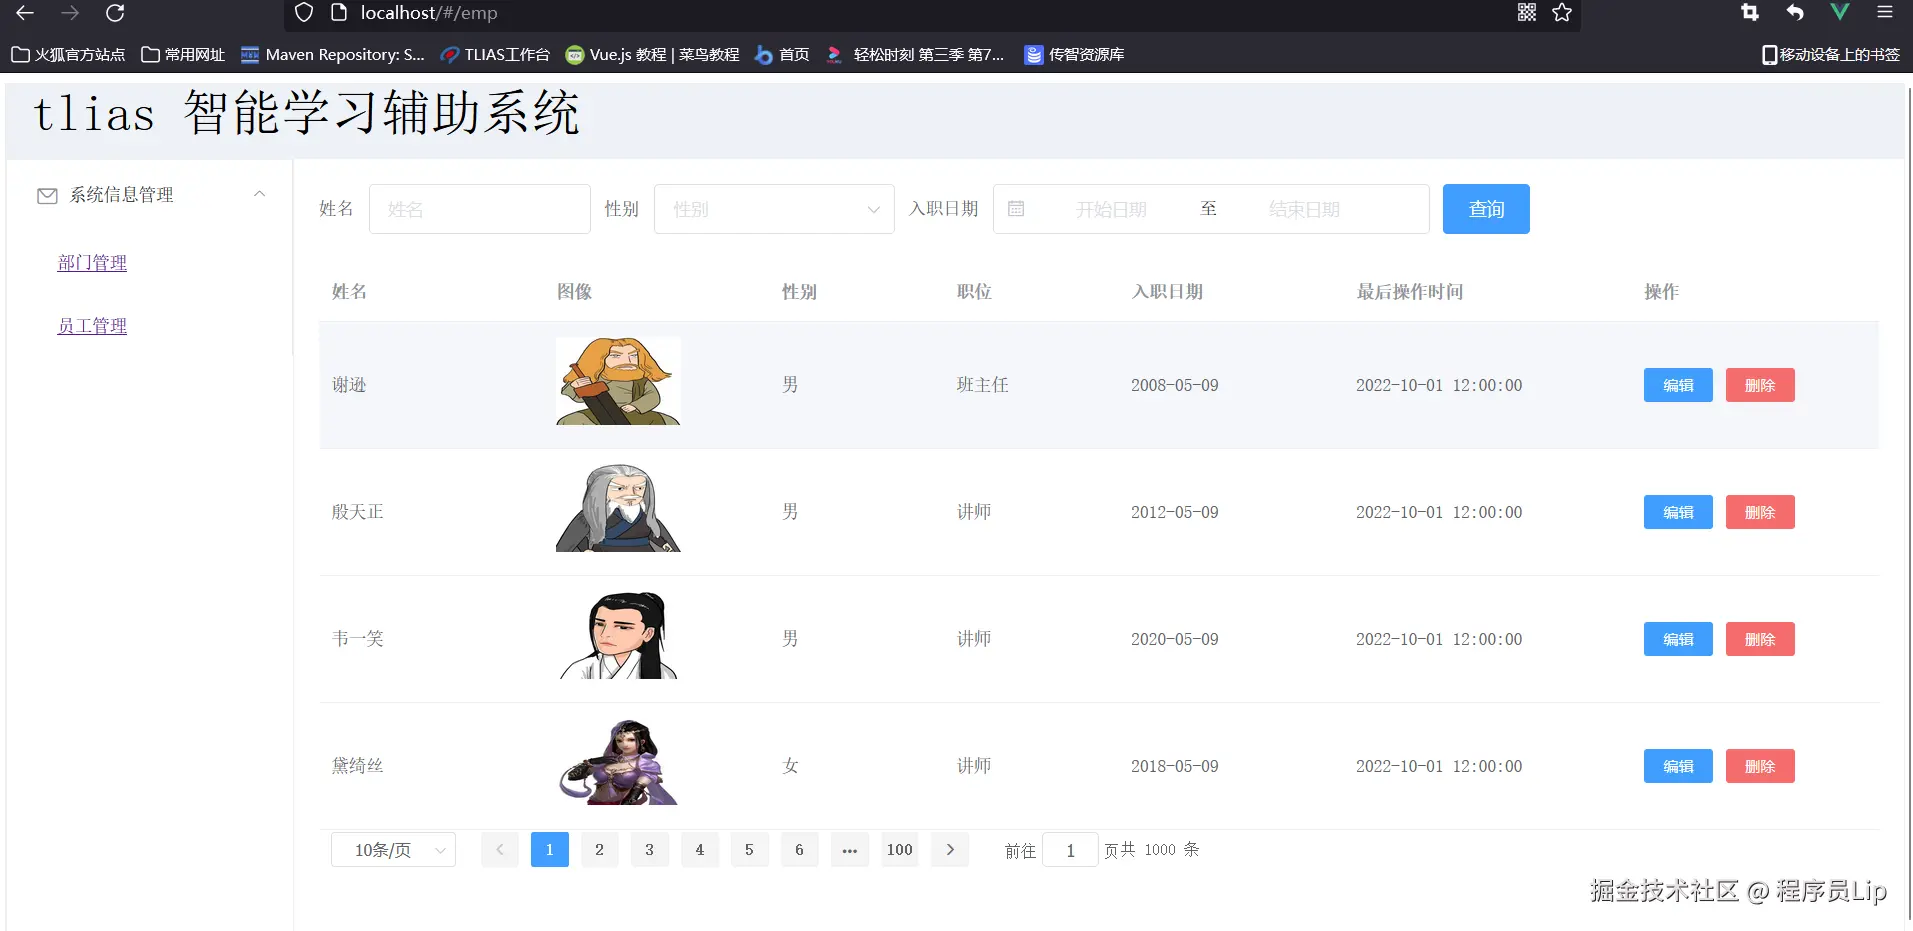Viewport: 1913px width, 931px height.
Task: View the avatar thumbnail of 韦一笑
Action: 617,634
